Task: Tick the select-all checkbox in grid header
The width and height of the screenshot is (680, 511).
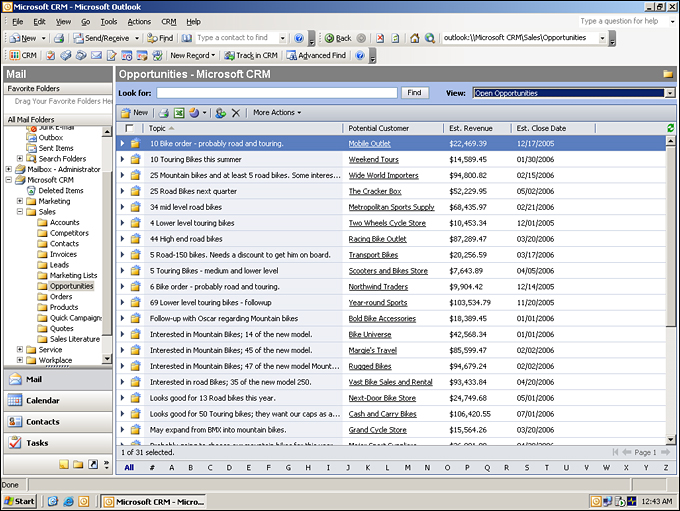Action: pos(128,128)
